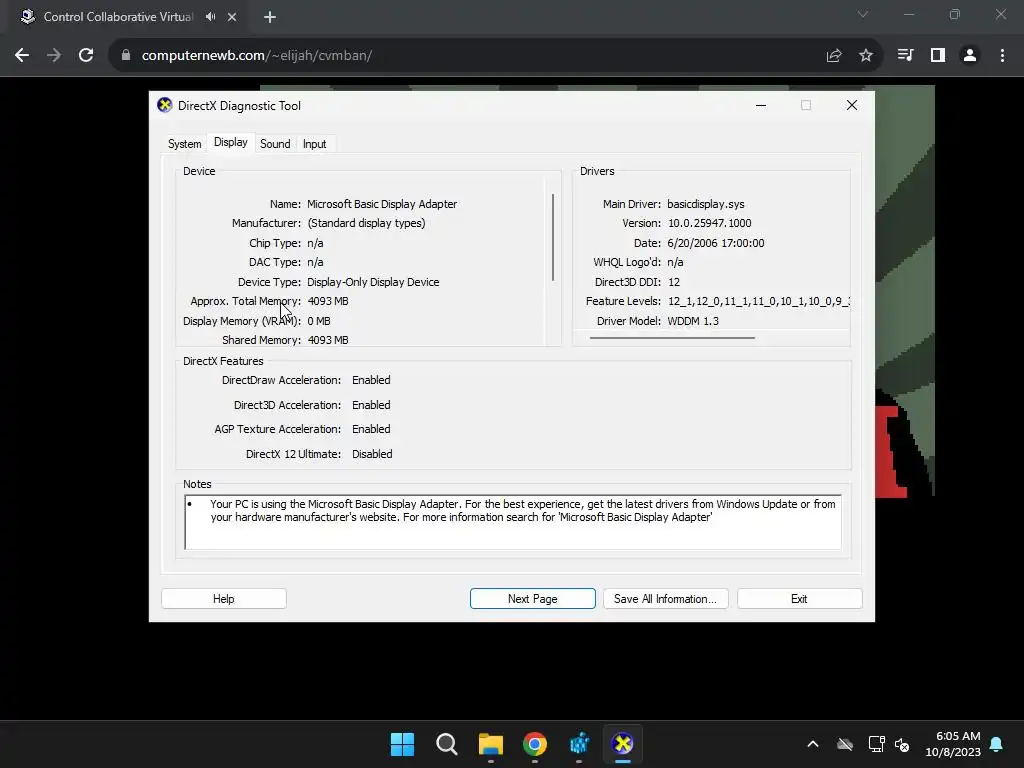The width and height of the screenshot is (1024, 768).
Task: Click Direct3D DDI value '12'
Action: (x=674, y=281)
